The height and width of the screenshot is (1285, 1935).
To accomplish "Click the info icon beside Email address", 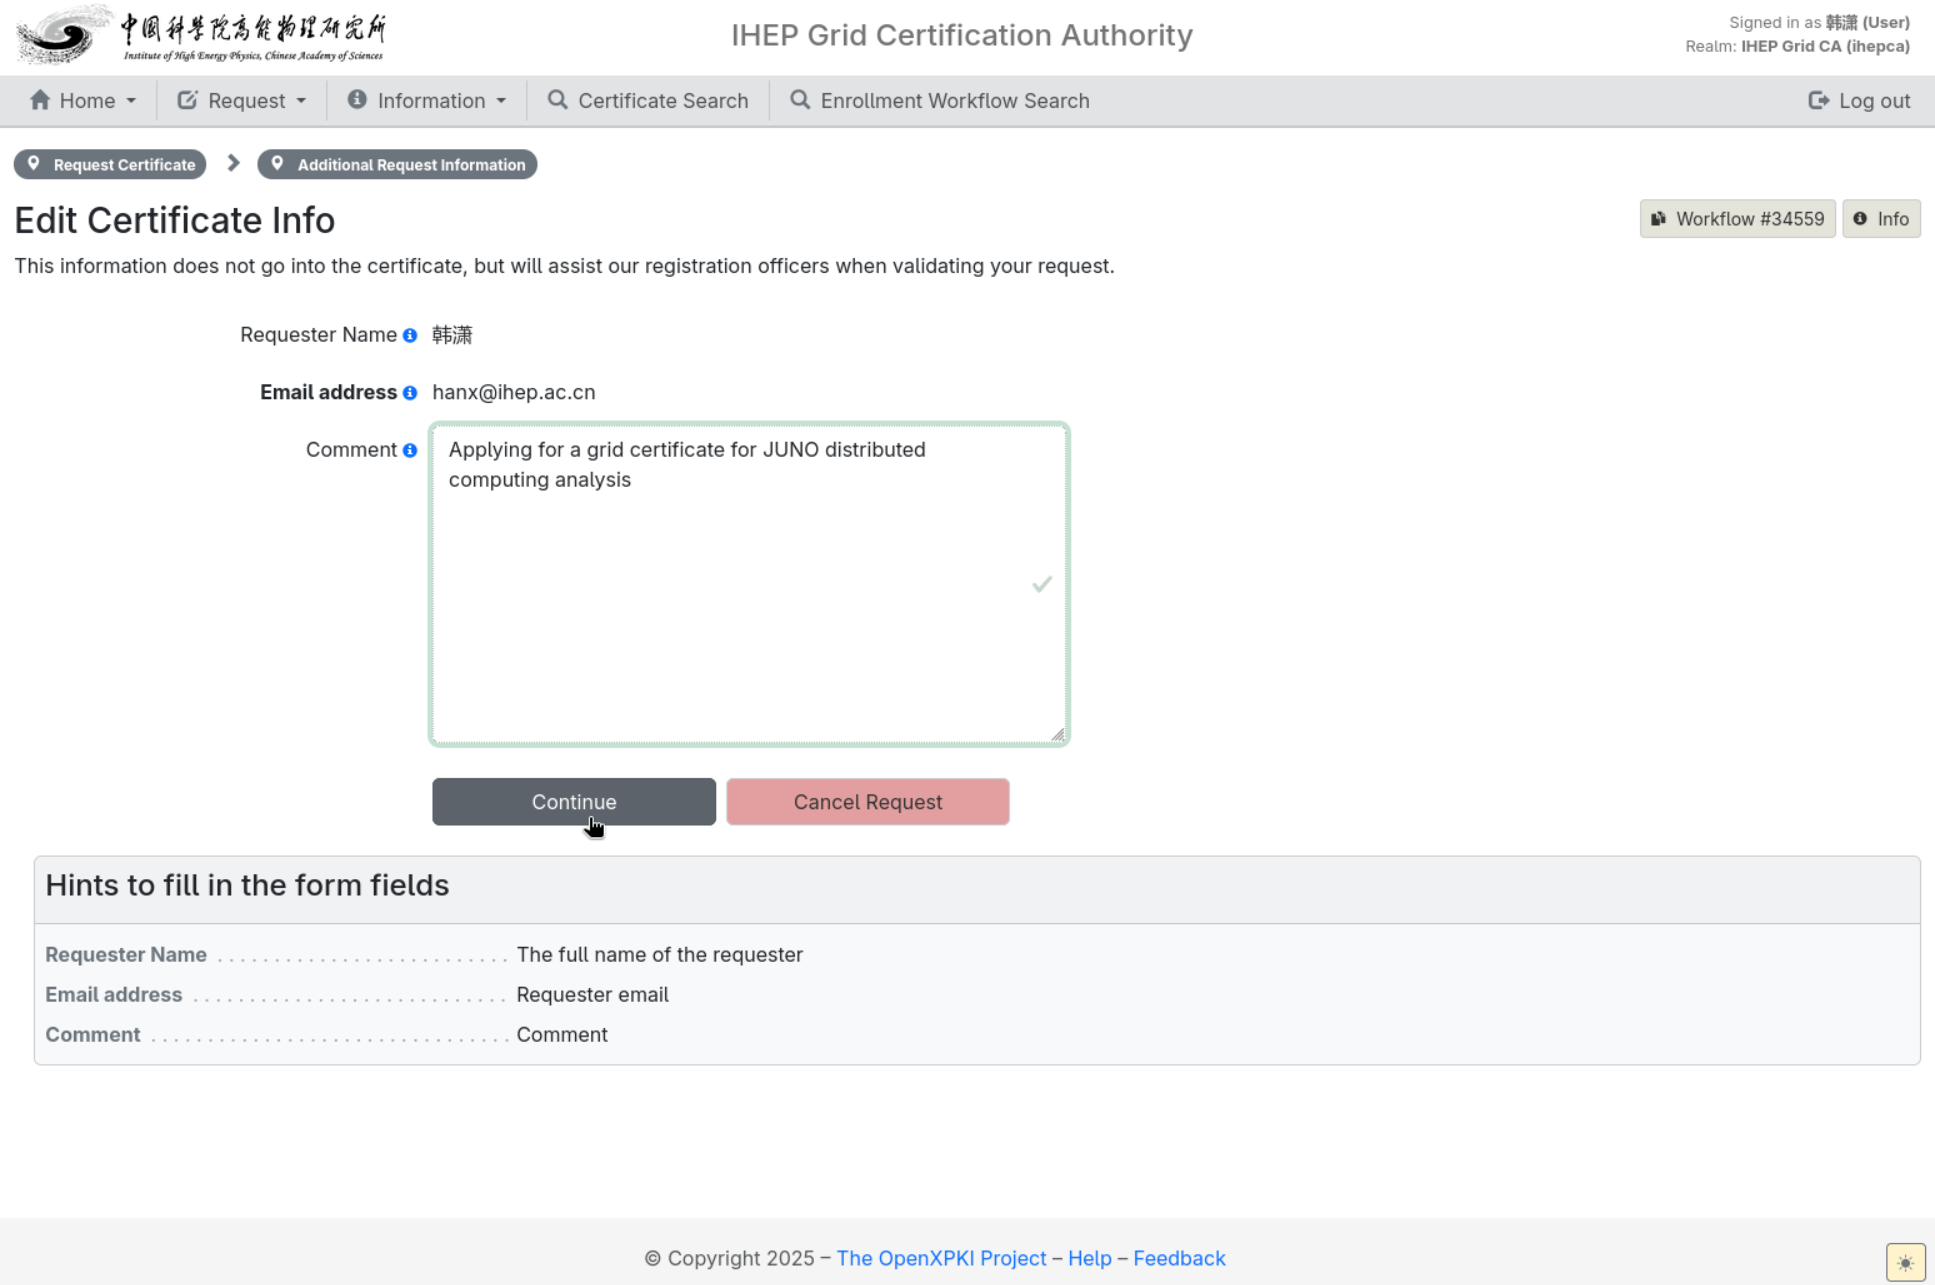I will pyautogui.click(x=410, y=393).
